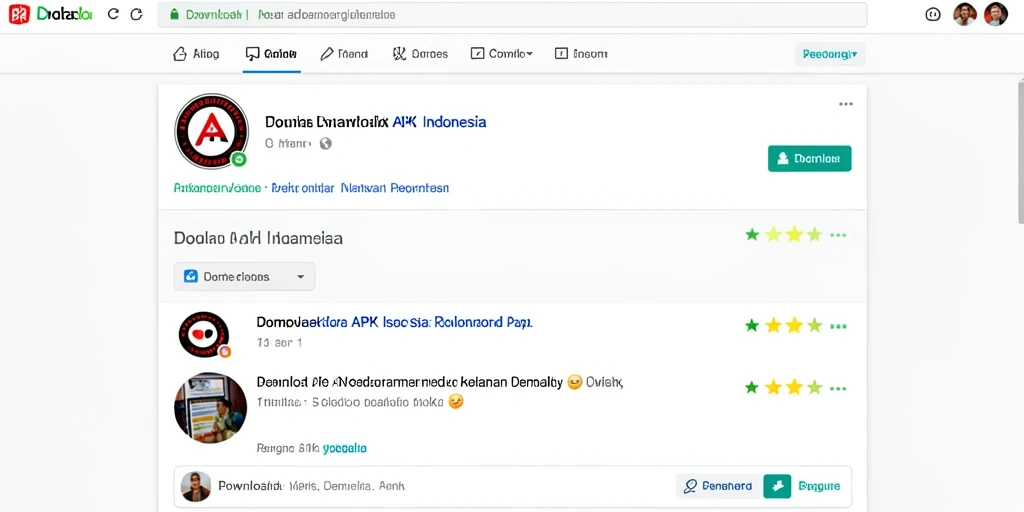The width and height of the screenshot is (1024, 512).
Task: Open the three dots in the second post row
Action: (x=838, y=389)
